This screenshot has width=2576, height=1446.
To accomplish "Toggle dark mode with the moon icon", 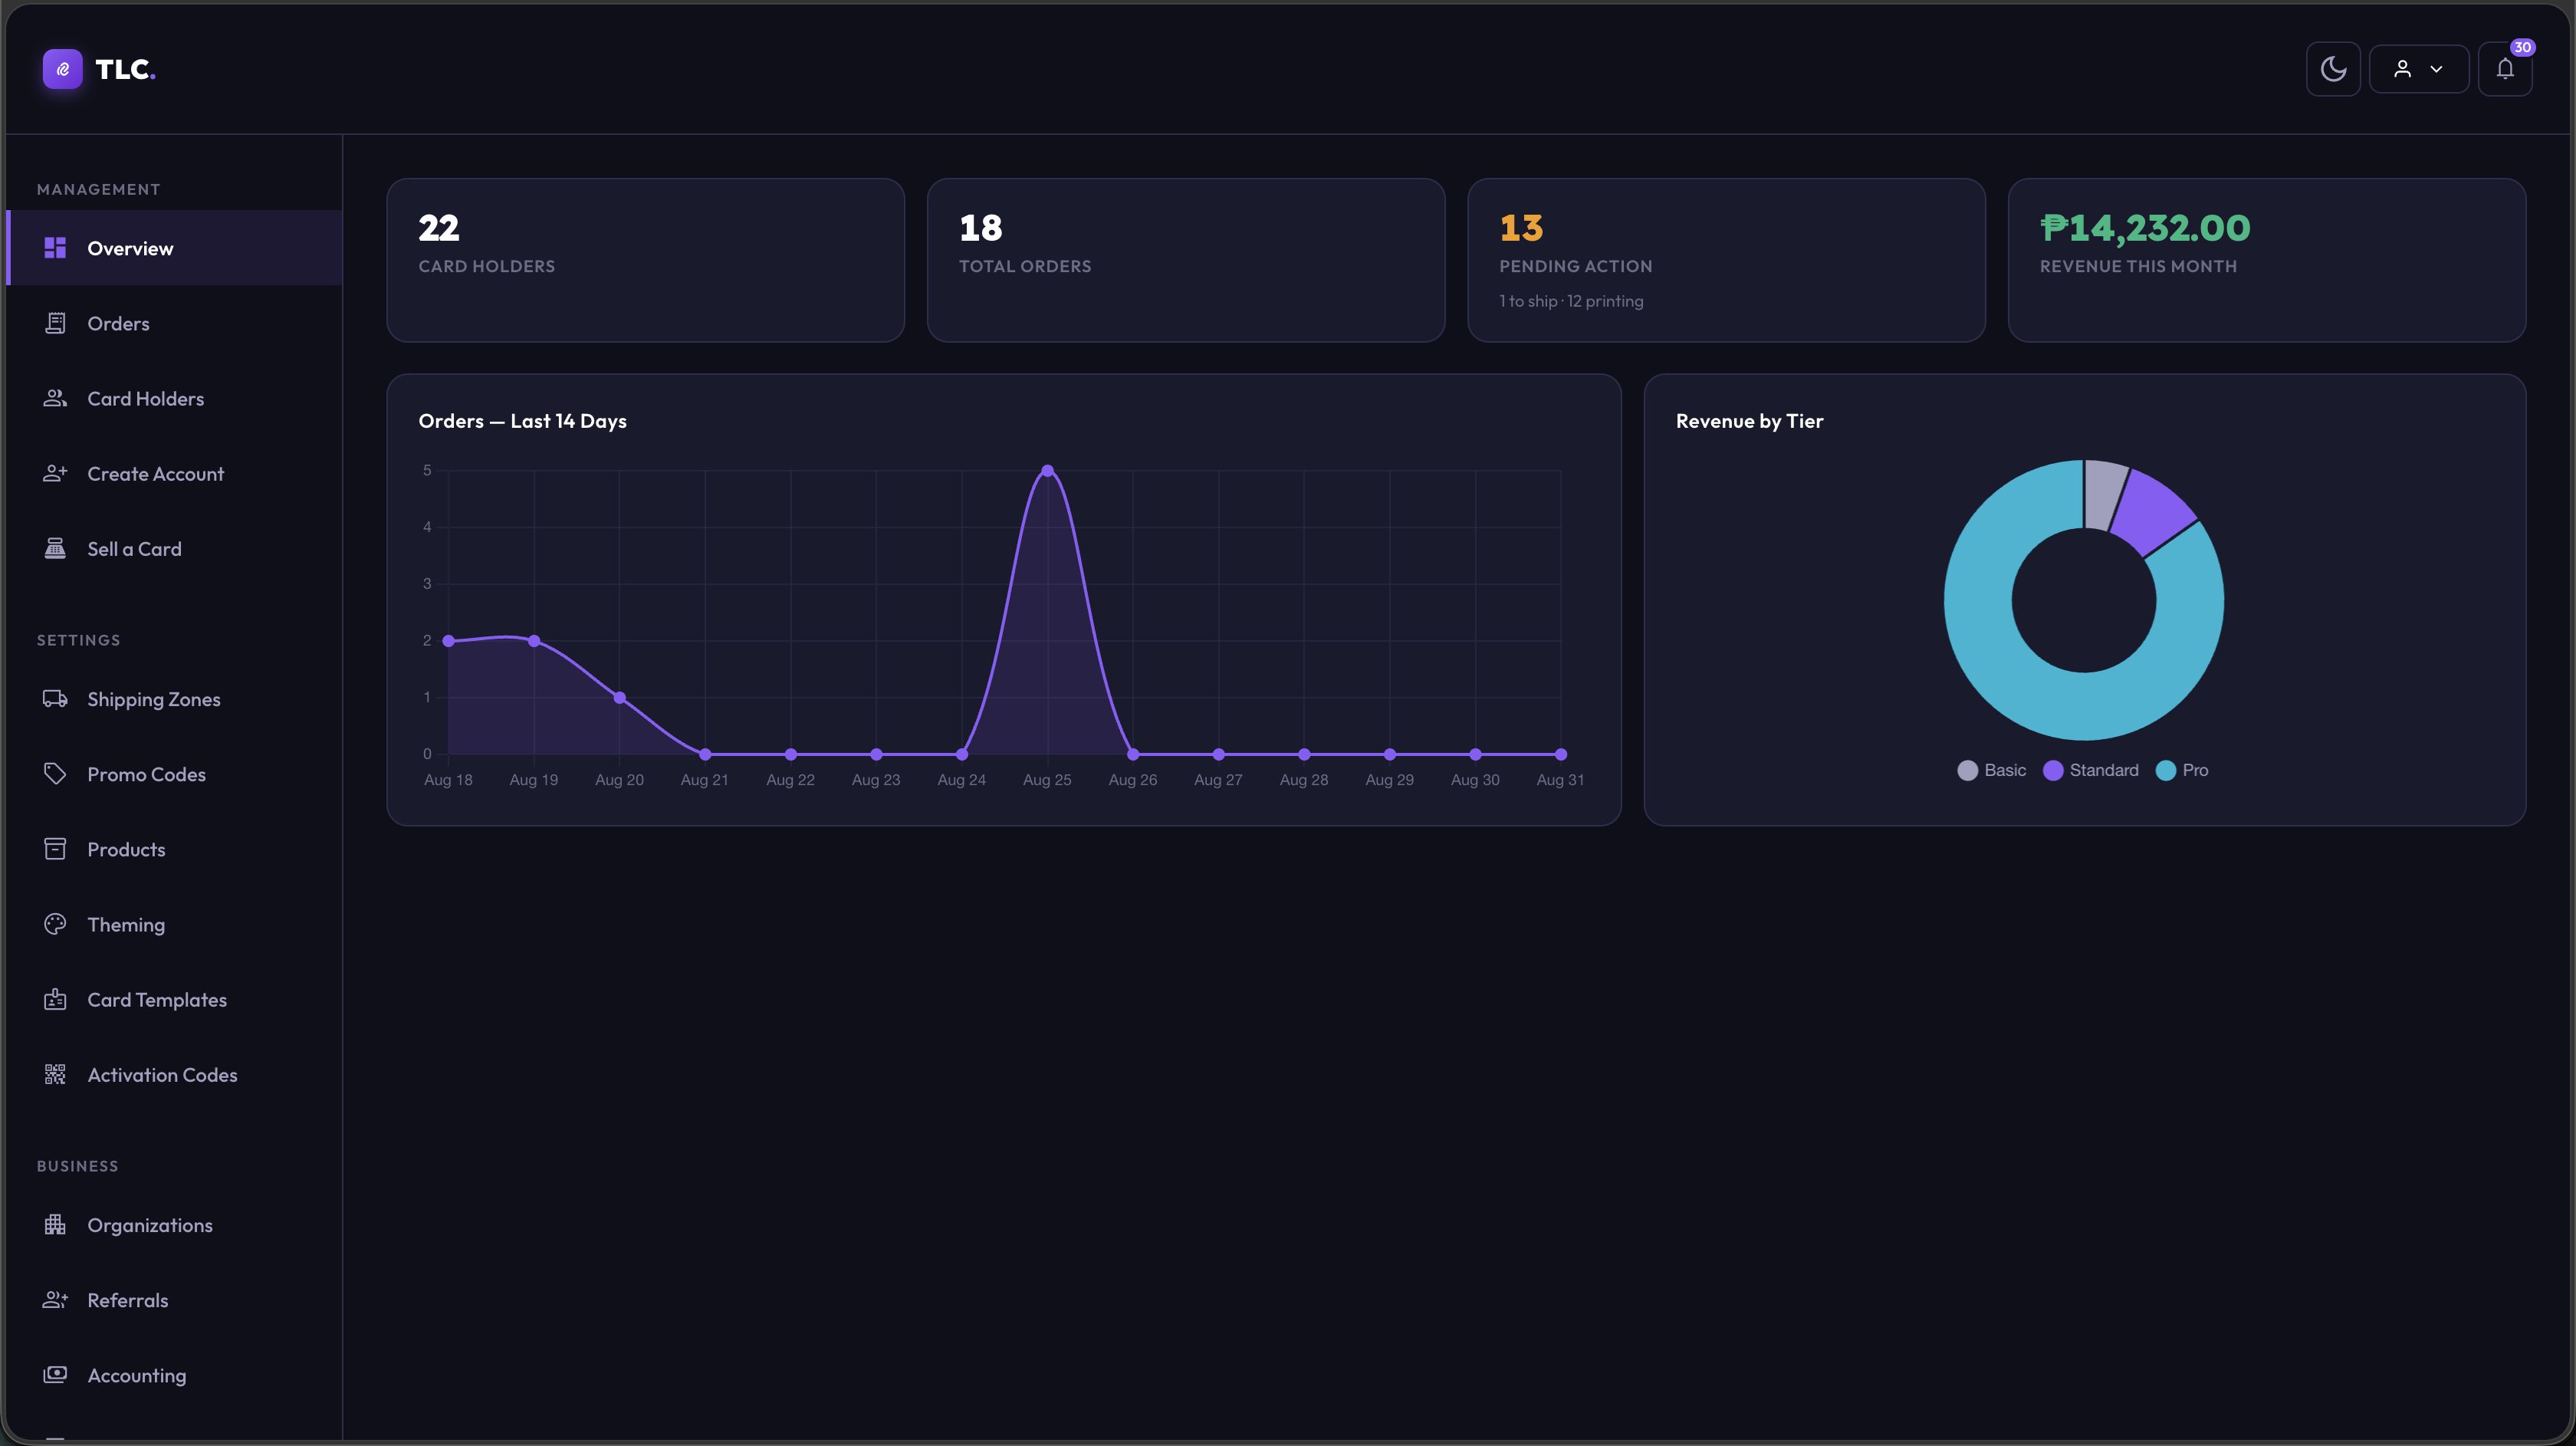I will (x=2333, y=69).
